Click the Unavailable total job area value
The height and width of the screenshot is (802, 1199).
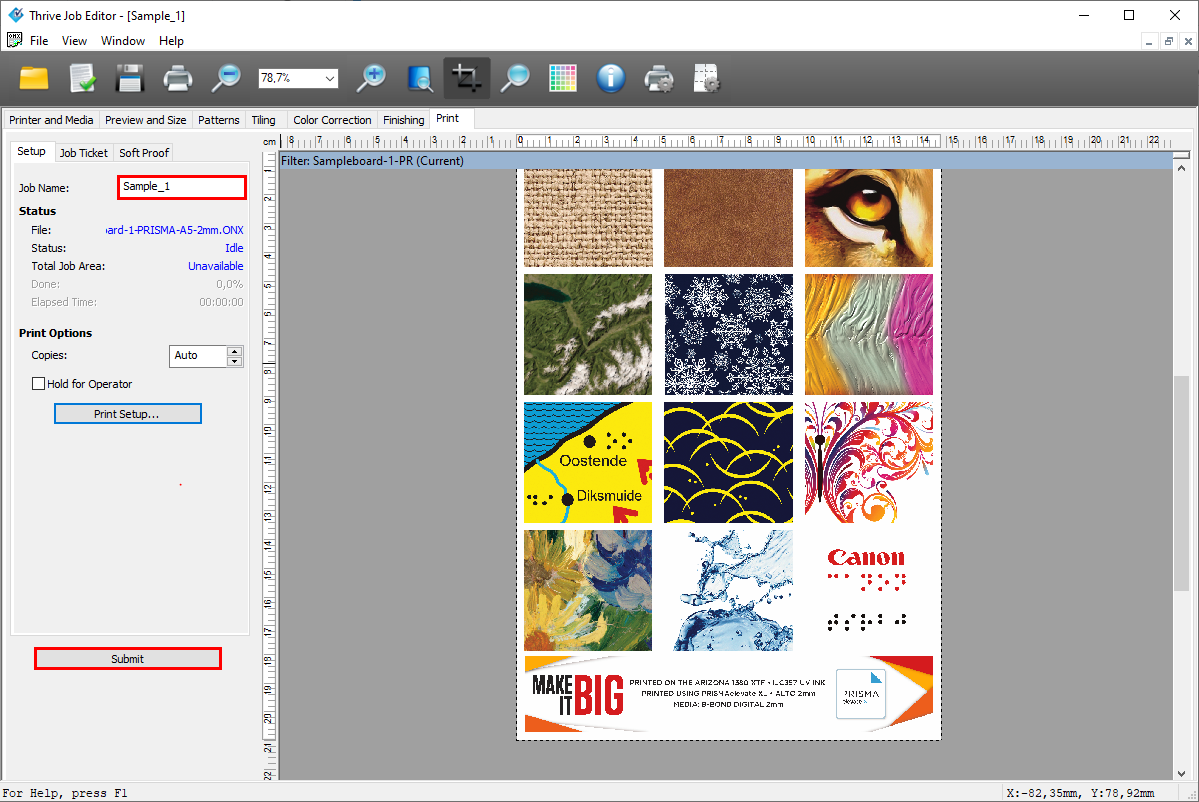[x=216, y=266]
